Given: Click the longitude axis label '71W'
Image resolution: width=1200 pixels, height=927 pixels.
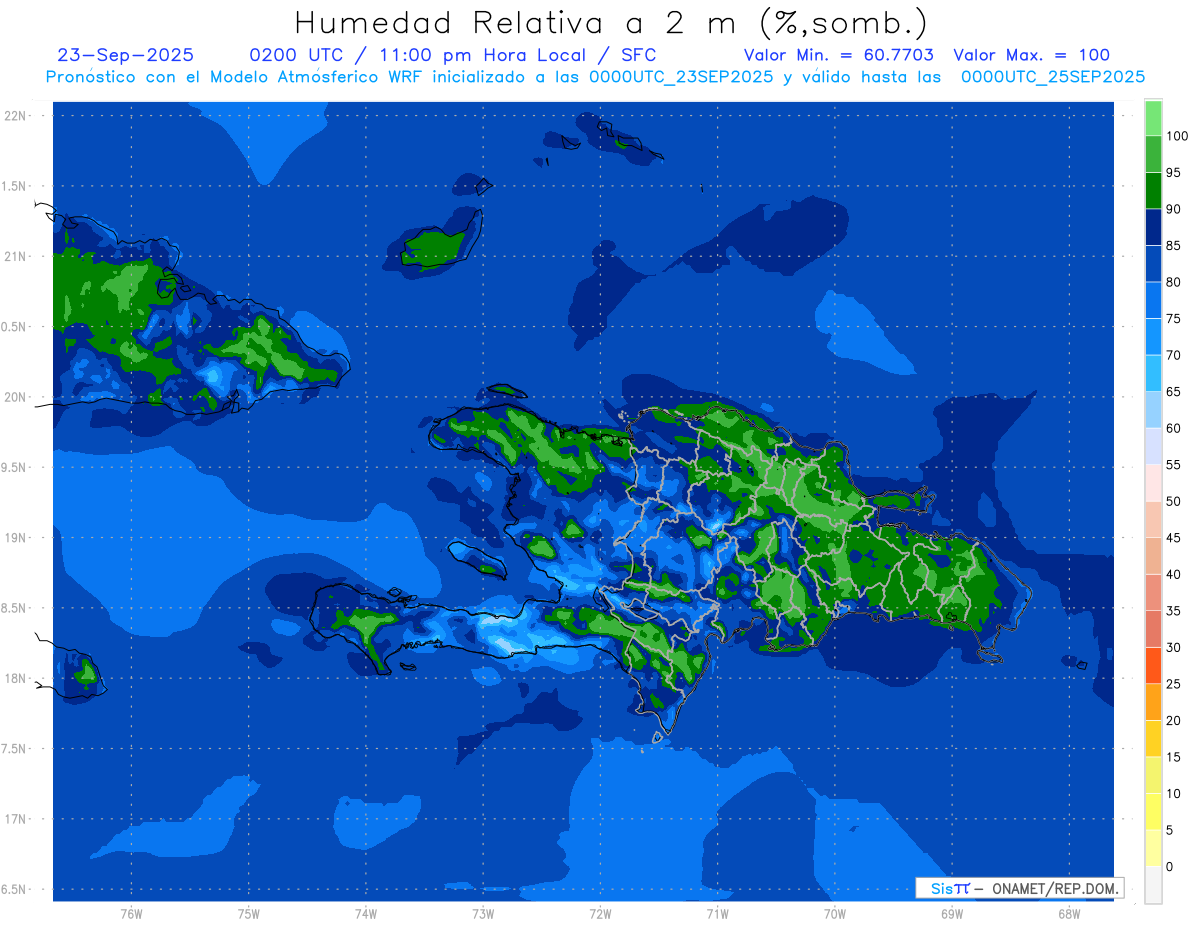Looking at the screenshot, I should pos(717,914).
